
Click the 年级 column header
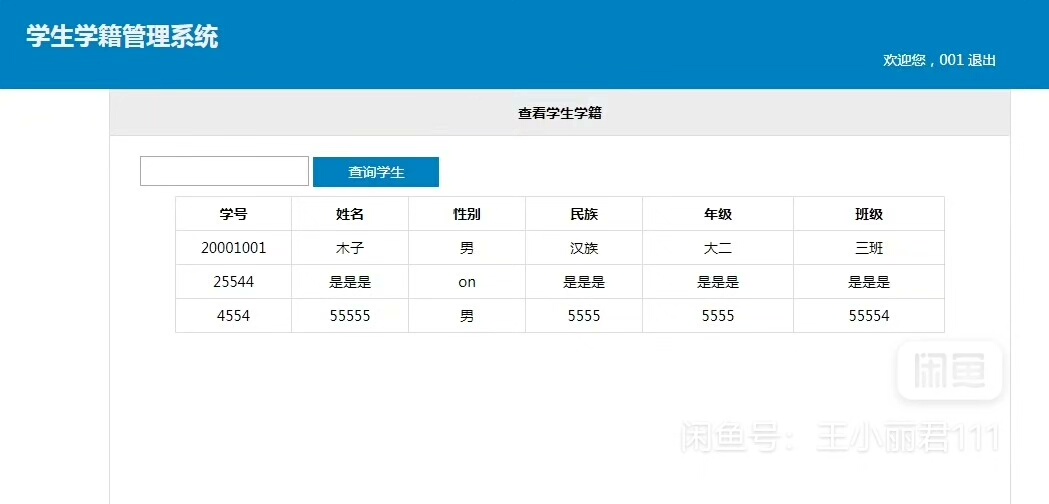tap(718, 214)
